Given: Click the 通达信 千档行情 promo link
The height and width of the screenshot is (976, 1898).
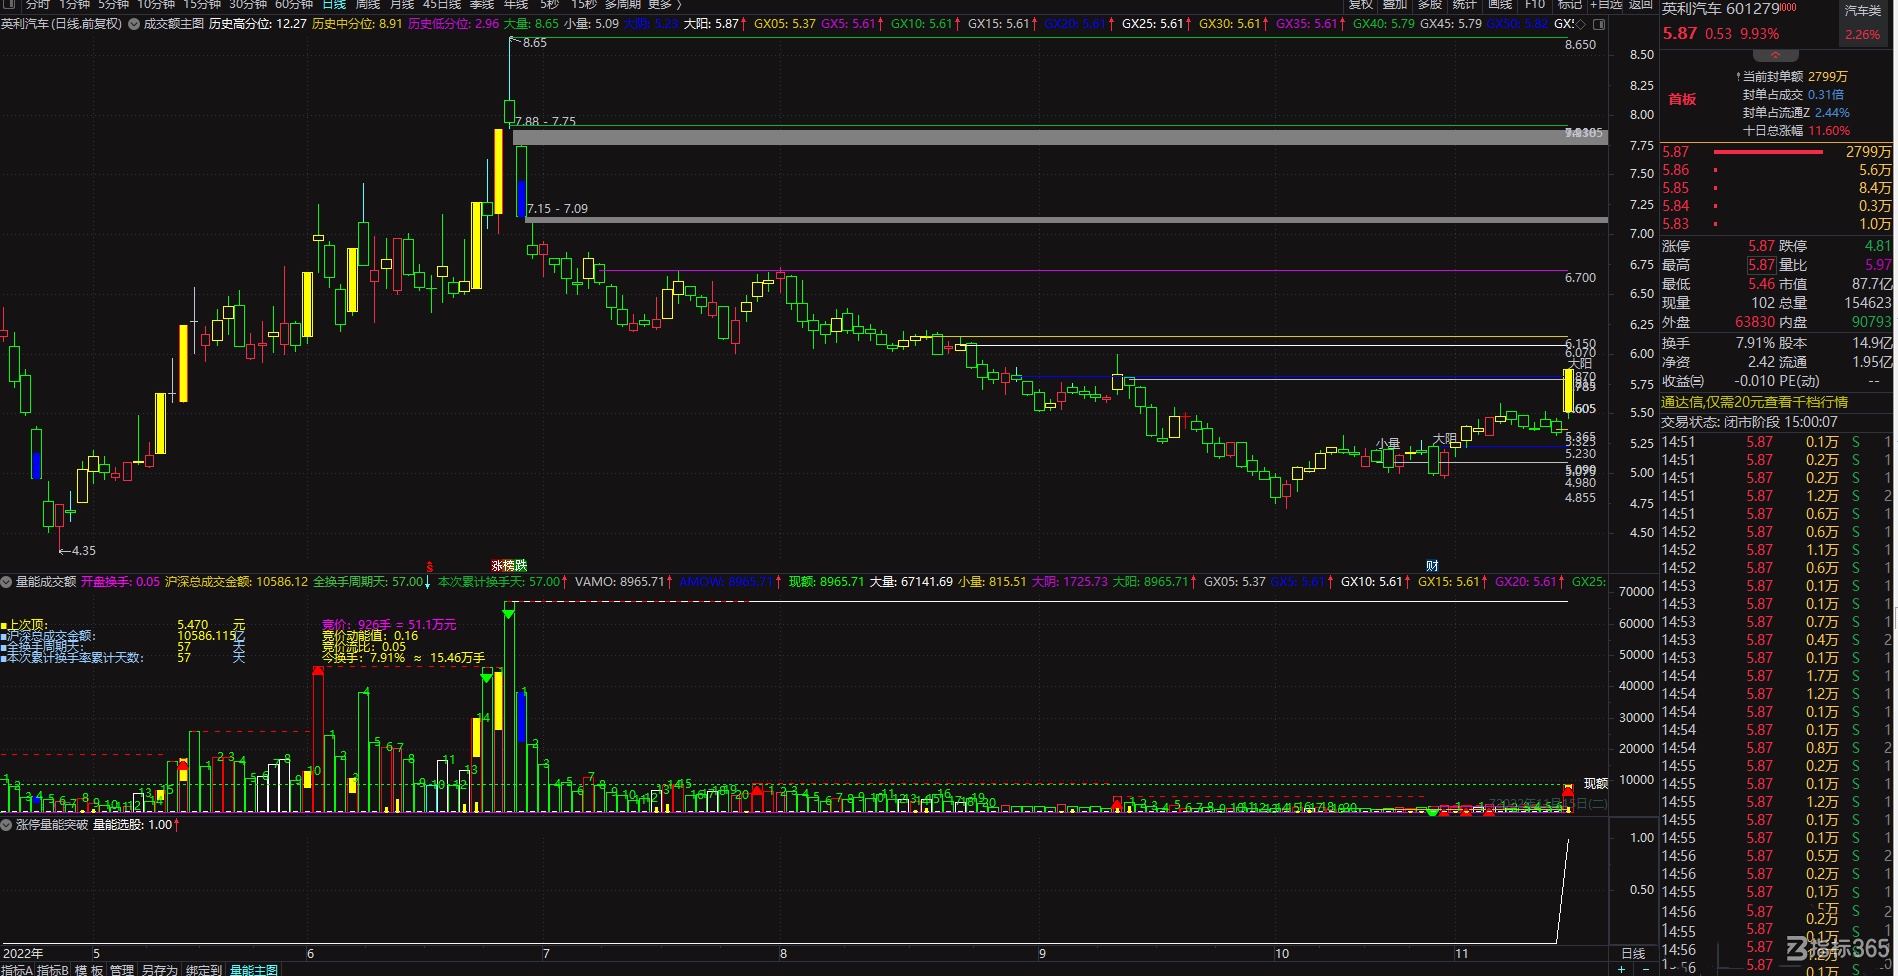Looking at the screenshot, I should coord(1755,402).
